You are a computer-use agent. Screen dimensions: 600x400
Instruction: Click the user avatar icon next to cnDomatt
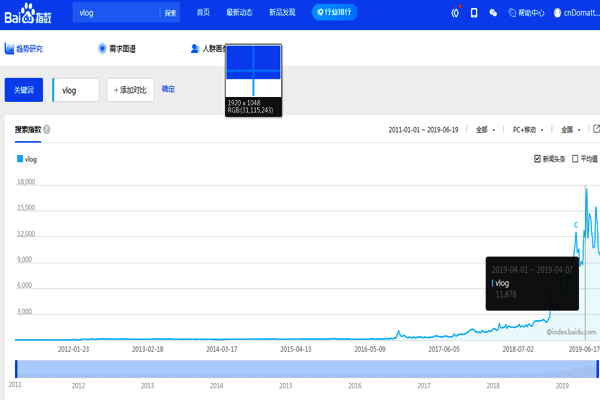(559, 13)
